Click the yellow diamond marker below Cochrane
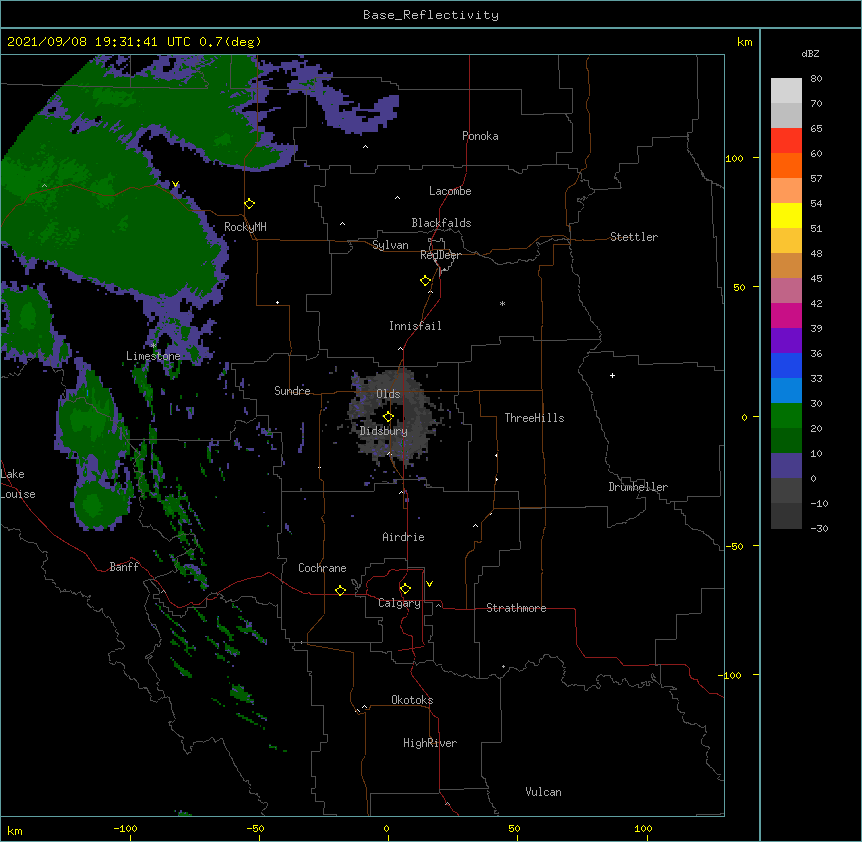Screen dimensions: 862x842 tap(340, 591)
